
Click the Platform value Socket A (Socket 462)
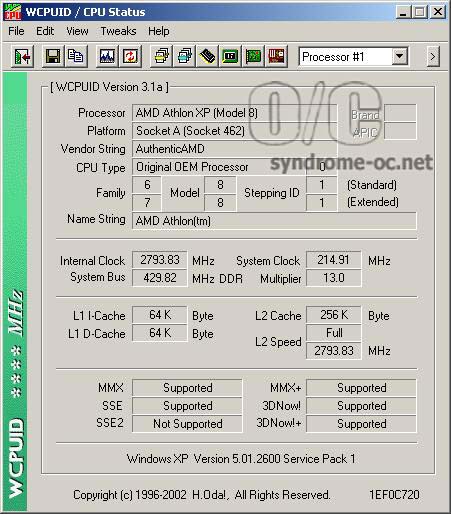click(x=235, y=131)
